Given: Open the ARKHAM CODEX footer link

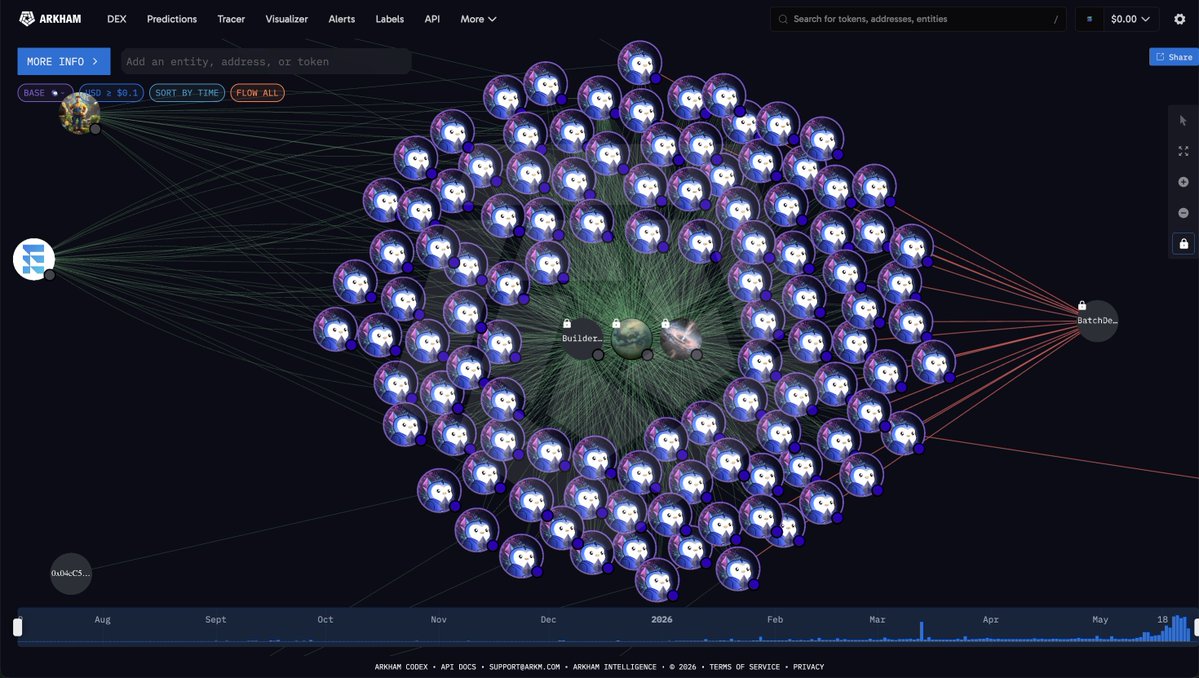Looking at the screenshot, I should click(x=401, y=667).
